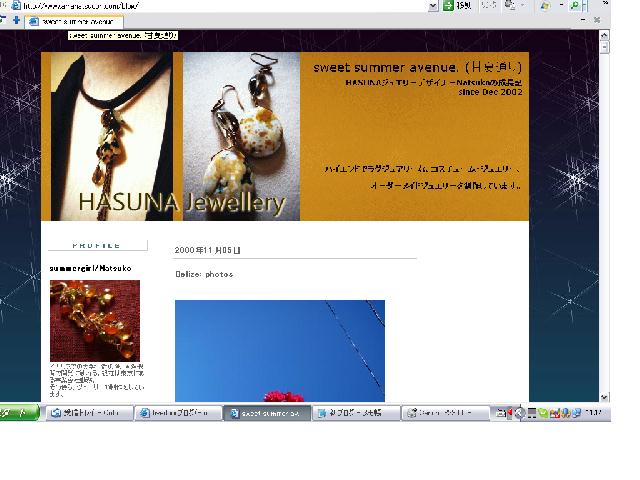Image resolution: width=640 pixels, height=480 pixels.
Task: Click the necklace photo in blog header
Action: [x=111, y=136]
